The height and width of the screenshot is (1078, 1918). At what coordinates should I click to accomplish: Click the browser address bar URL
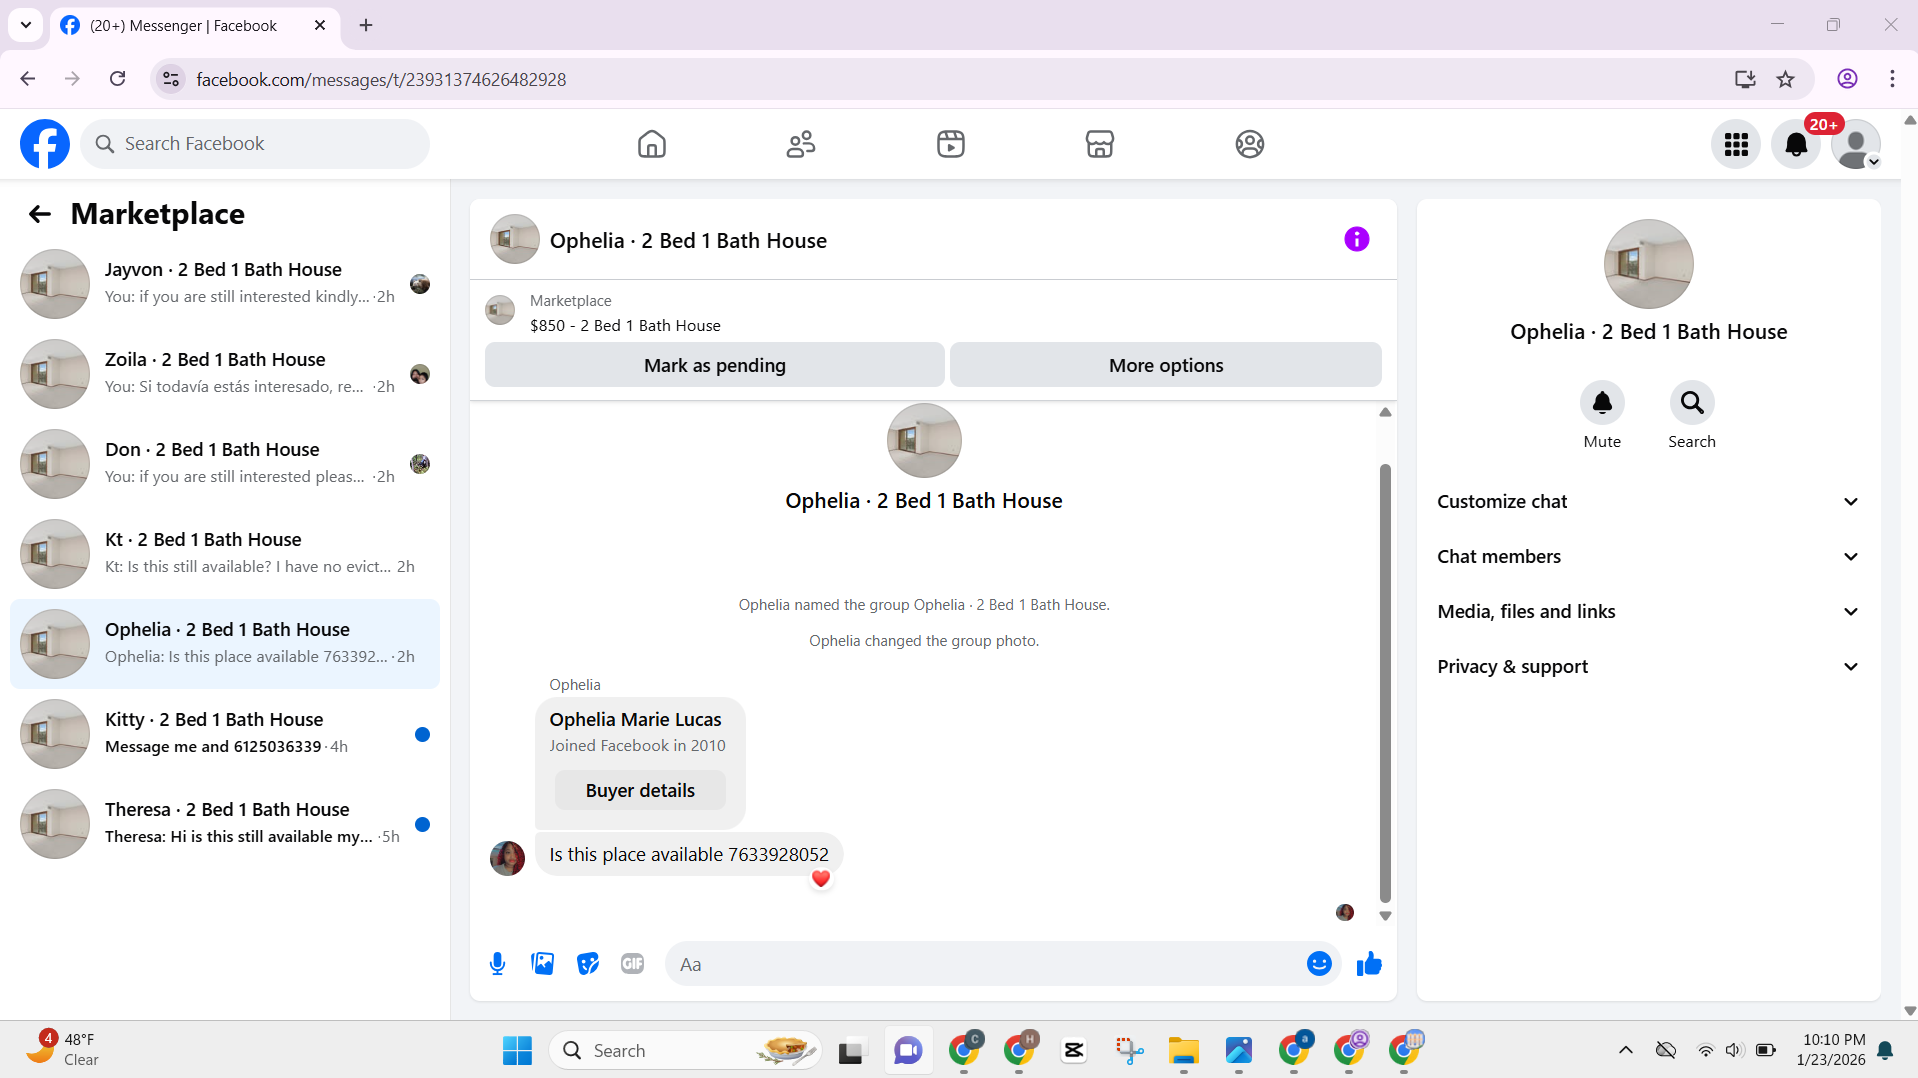coord(381,79)
